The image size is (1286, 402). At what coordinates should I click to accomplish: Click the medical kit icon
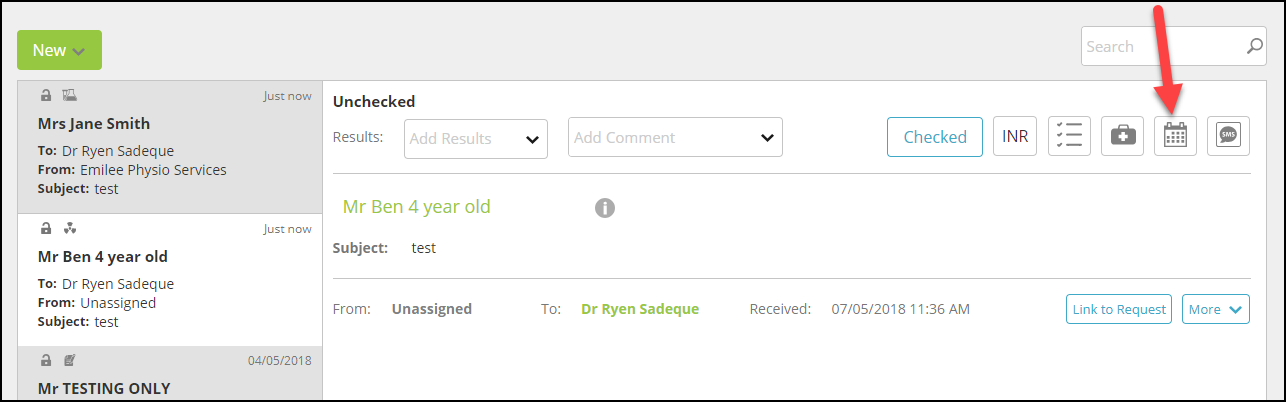point(1123,136)
